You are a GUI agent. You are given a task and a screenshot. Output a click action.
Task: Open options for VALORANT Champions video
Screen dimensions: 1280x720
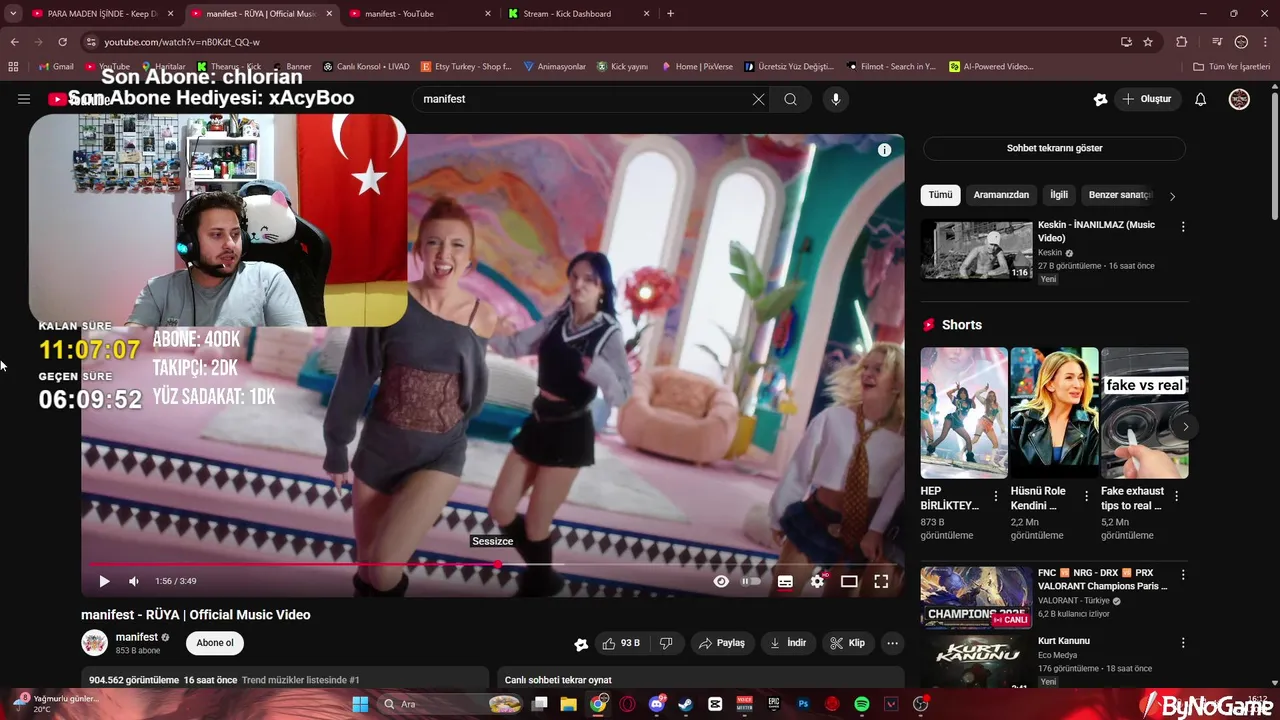[x=1183, y=575]
